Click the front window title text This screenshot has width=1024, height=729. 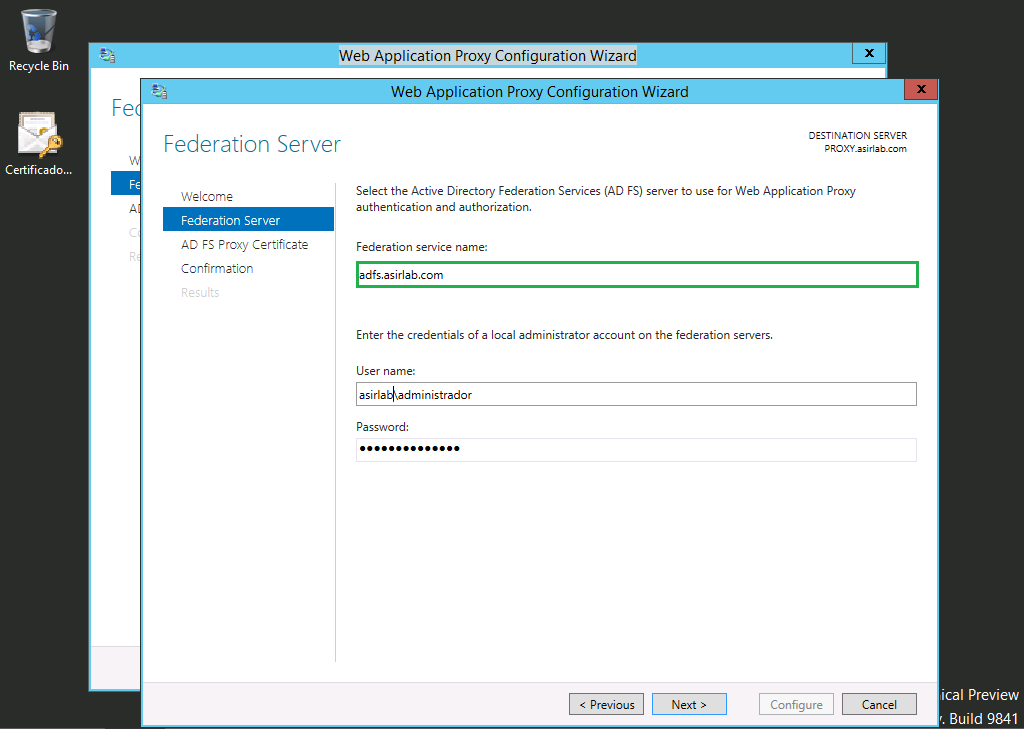539,91
